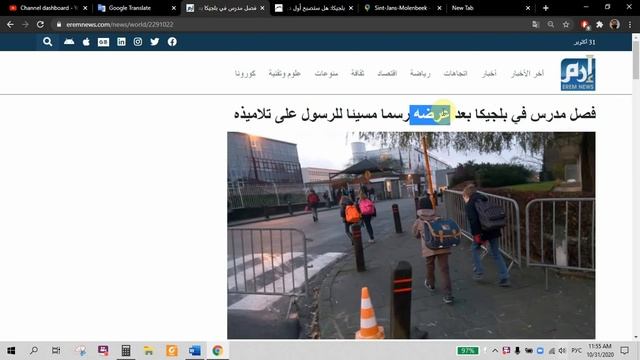The height and width of the screenshot is (360, 640).
Task: Open the آخر الأخبار menu item
Action: pyautogui.click(x=527, y=73)
